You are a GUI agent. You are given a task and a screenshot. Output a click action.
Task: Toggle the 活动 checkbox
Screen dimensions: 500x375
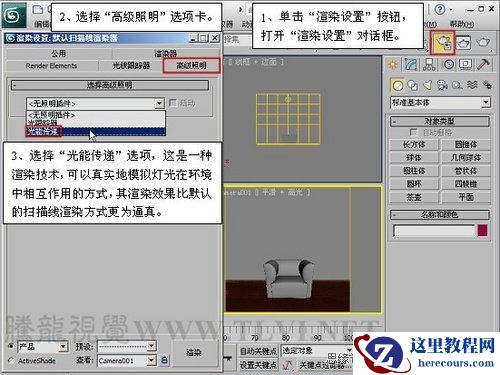click(172, 102)
